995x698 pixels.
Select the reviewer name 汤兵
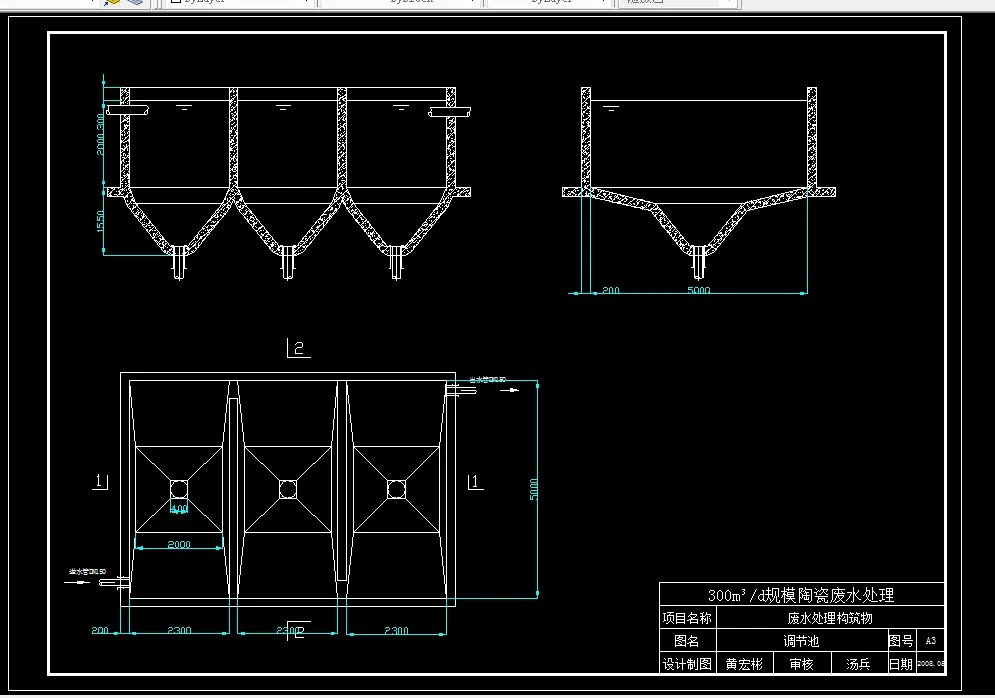(858, 664)
